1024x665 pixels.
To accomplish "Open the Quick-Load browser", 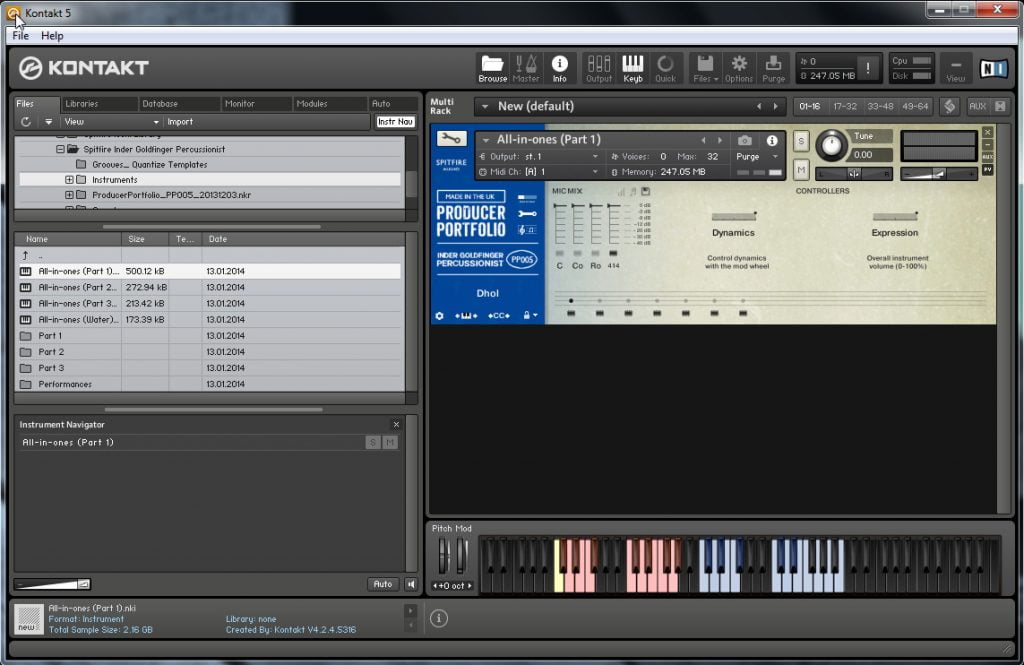I will [x=665, y=69].
